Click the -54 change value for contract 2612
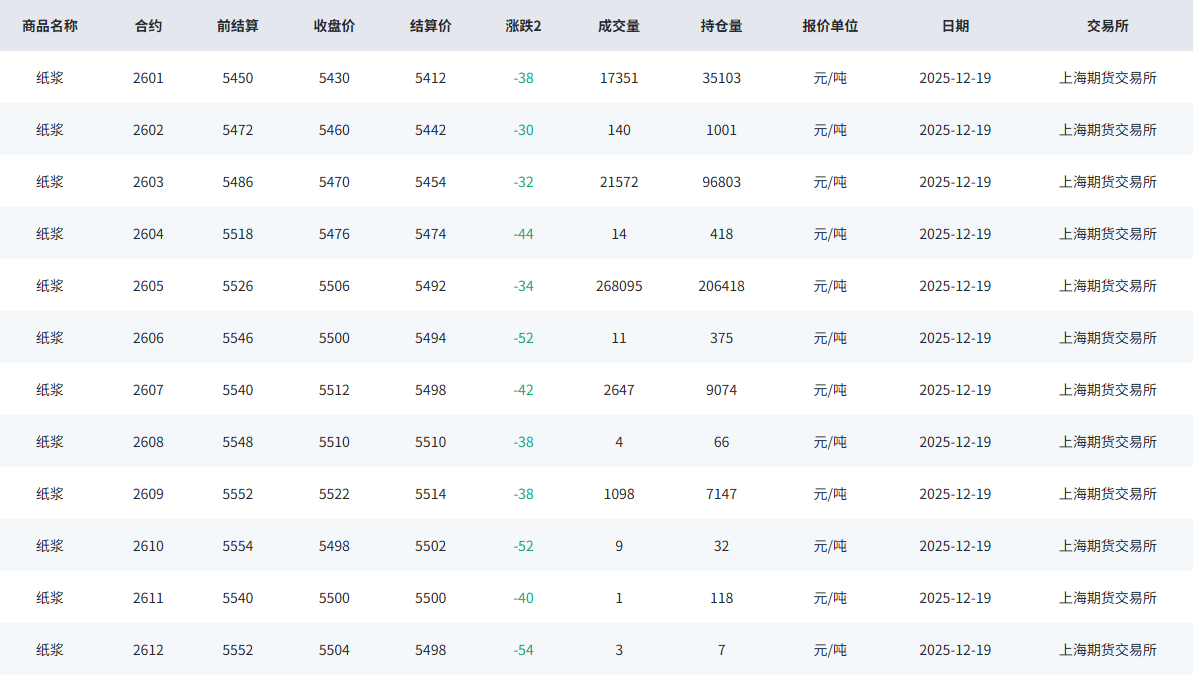Image resolution: width=1193 pixels, height=677 pixels. [523, 650]
